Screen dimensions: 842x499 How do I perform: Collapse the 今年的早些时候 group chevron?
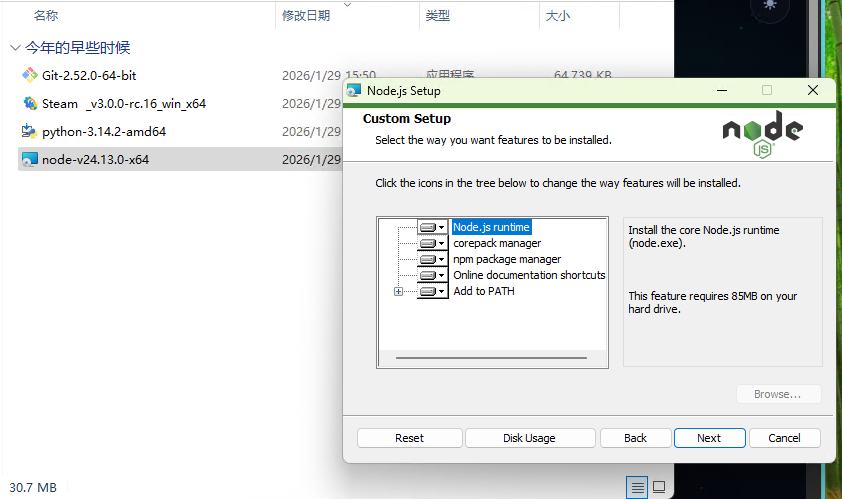[15, 48]
